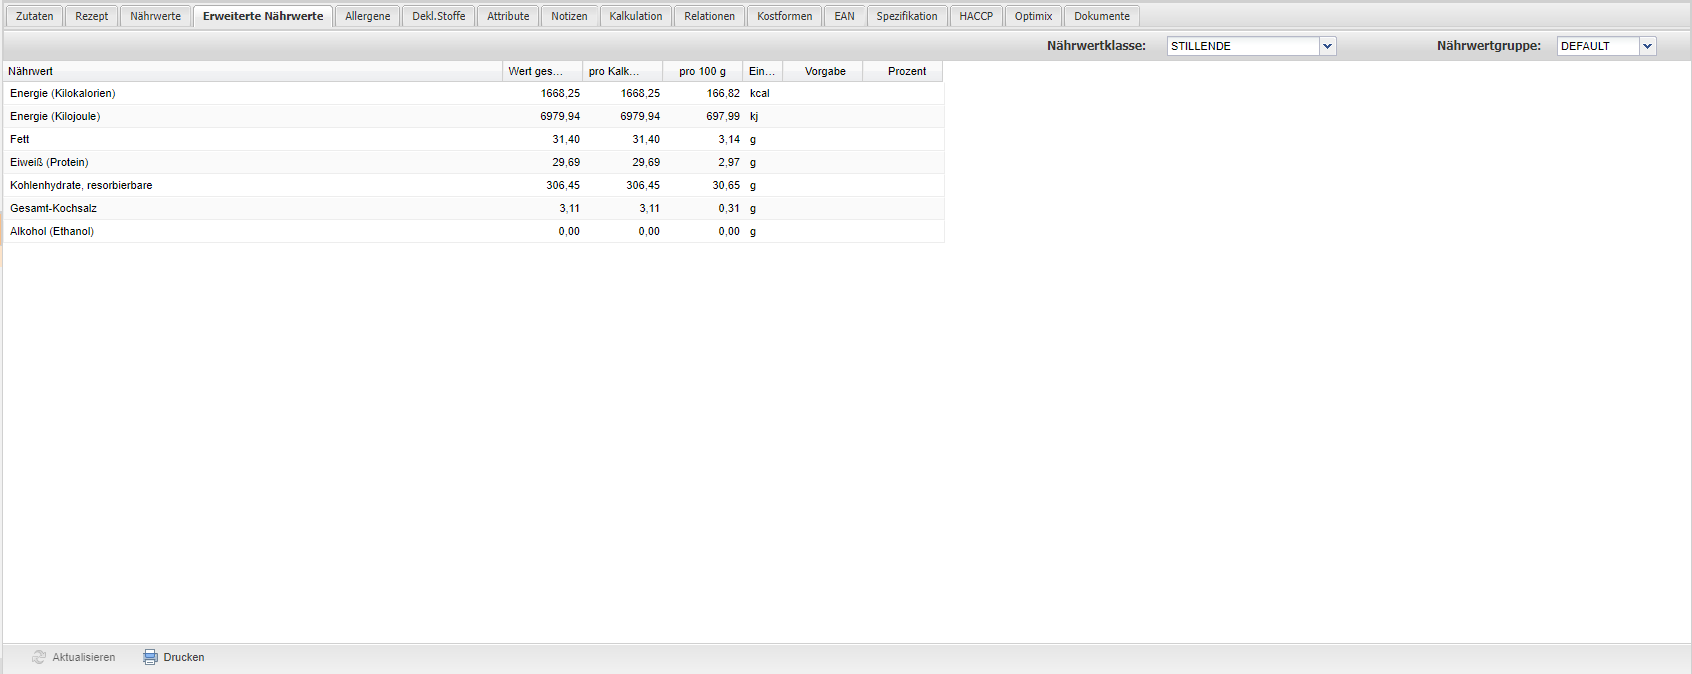Go to the Allergene tab
This screenshot has width=1692, height=674.
(x=367, y=16)
